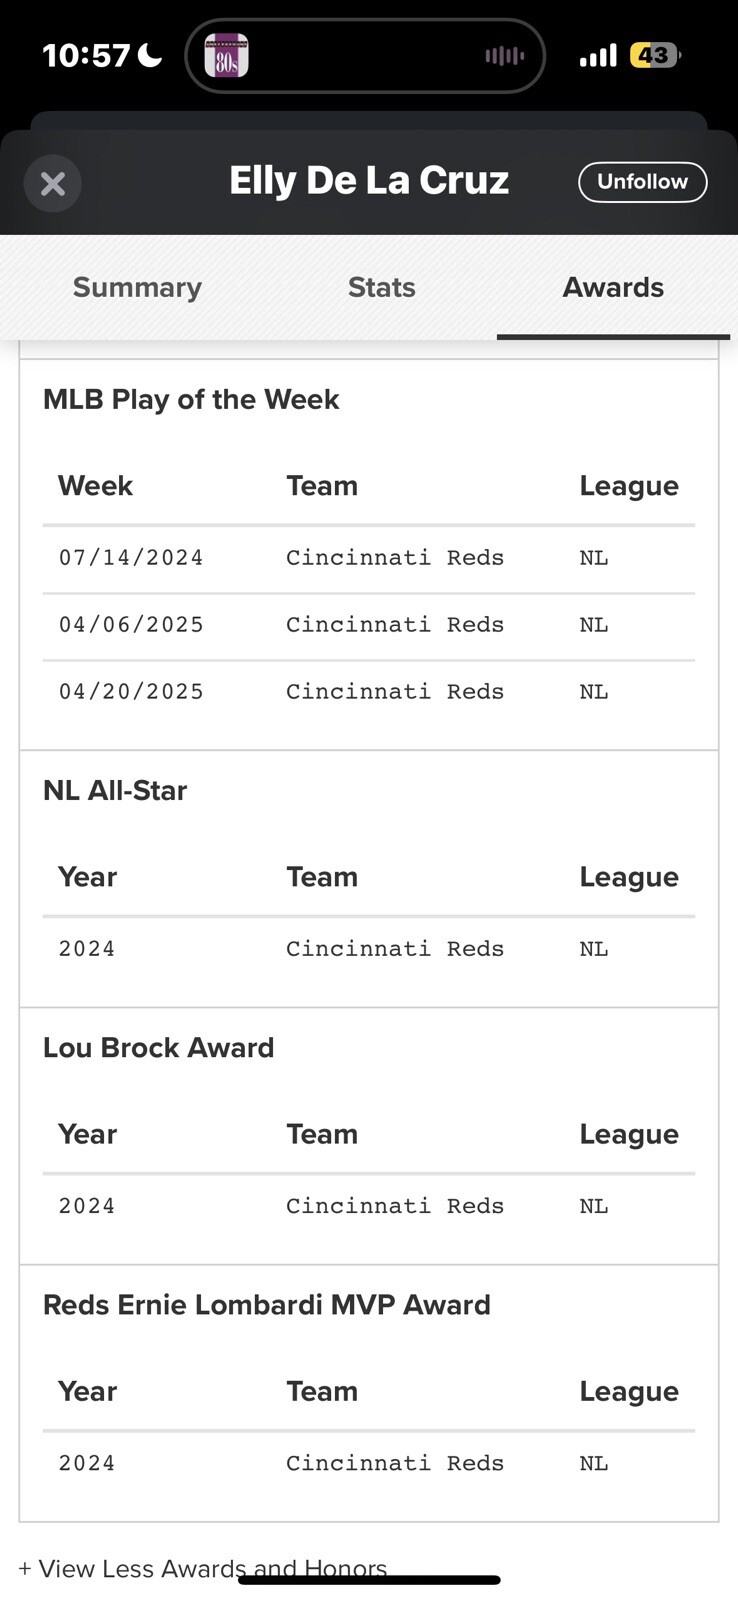
Task: Tap the cellular signal bars icon
Action: 598,55
